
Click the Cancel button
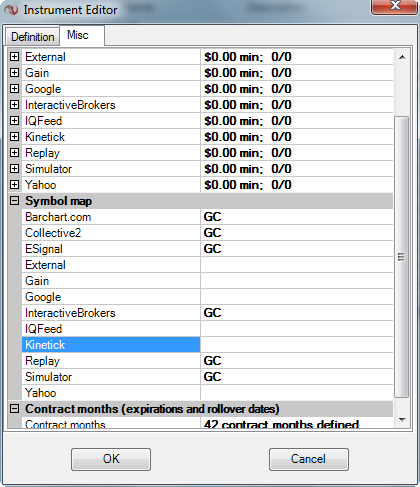[309, 459]
